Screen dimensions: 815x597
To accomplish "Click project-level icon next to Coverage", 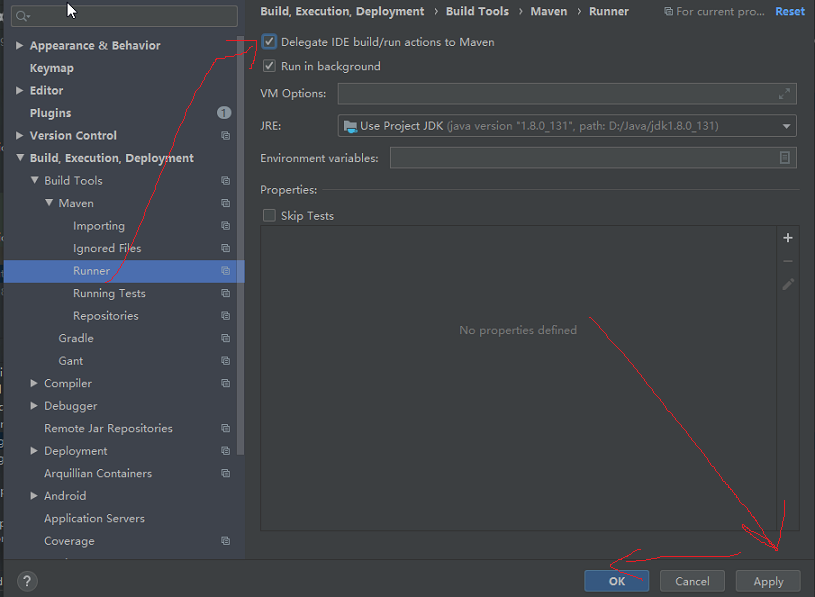I will coord(226,541).
